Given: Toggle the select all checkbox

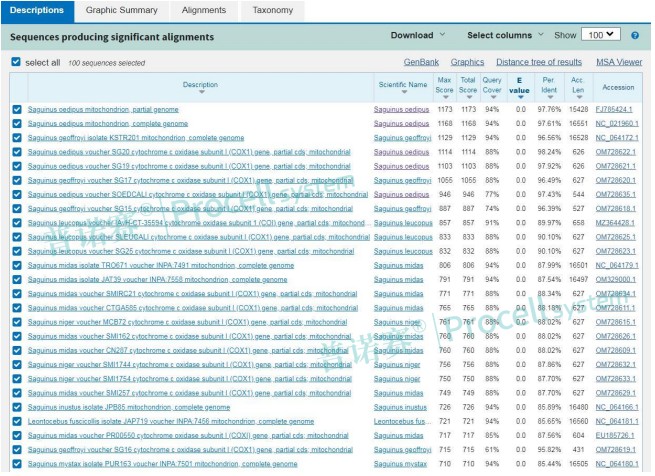Looking at the screenshot, I should point(16,62).
